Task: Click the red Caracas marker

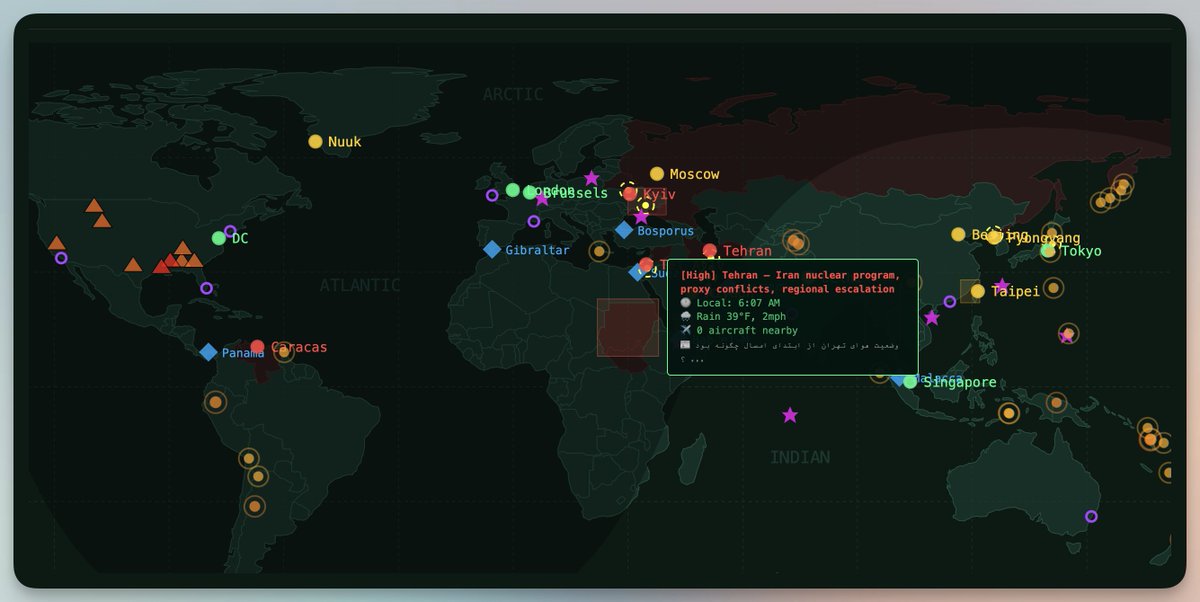Action: tap(257, 347)
